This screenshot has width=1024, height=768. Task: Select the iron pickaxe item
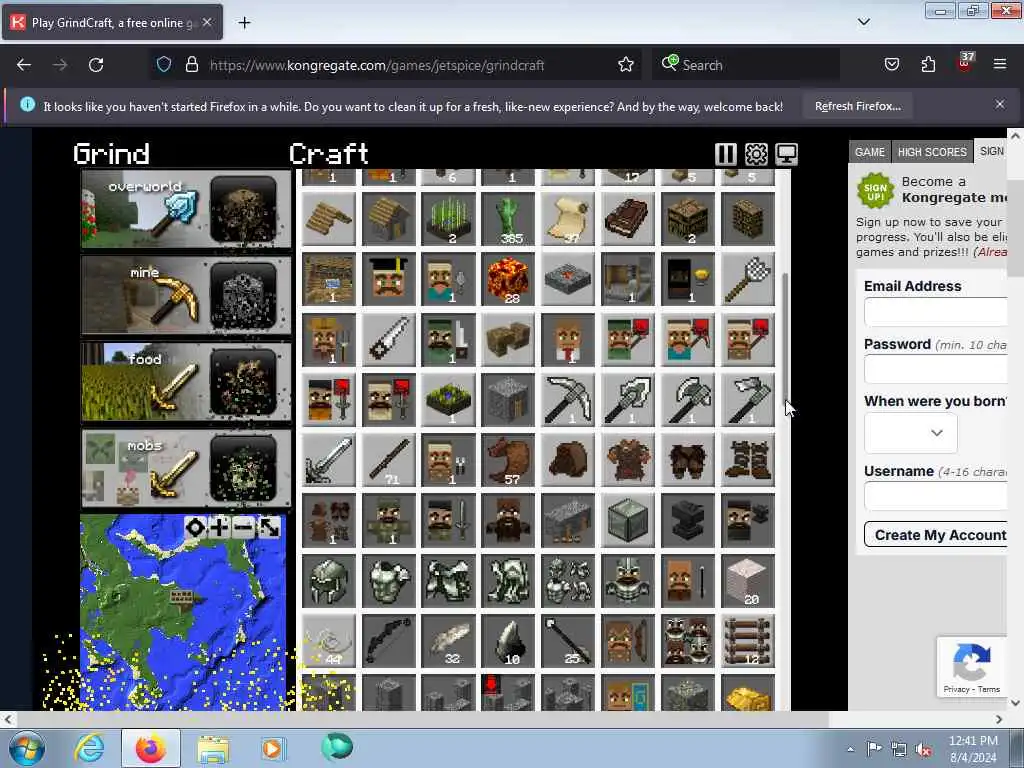coord(568,400)
